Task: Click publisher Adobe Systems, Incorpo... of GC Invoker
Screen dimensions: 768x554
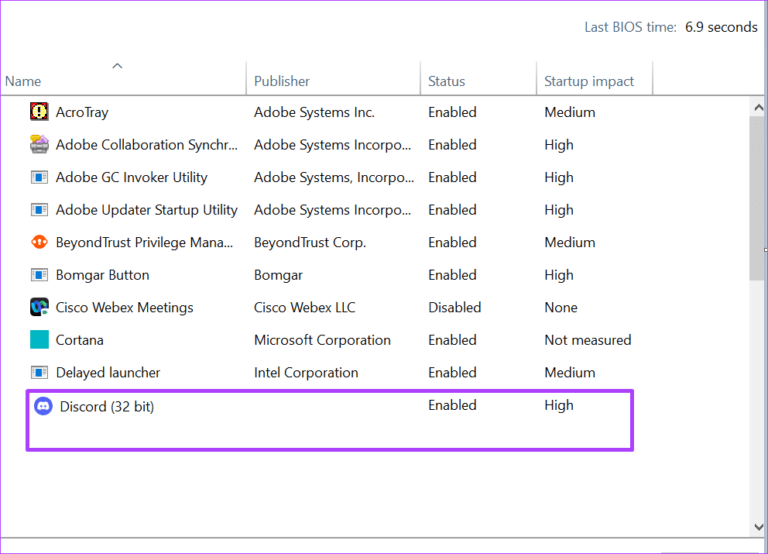Action: [x=334, y=177]
